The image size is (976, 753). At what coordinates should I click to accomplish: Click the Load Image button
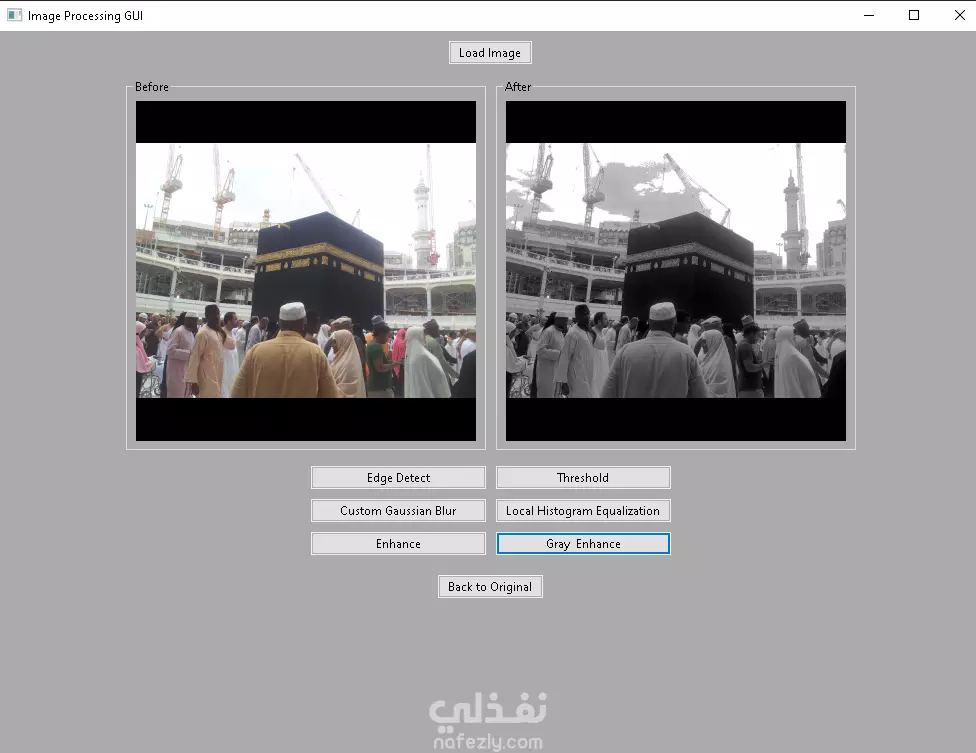[x=490, y=53]
